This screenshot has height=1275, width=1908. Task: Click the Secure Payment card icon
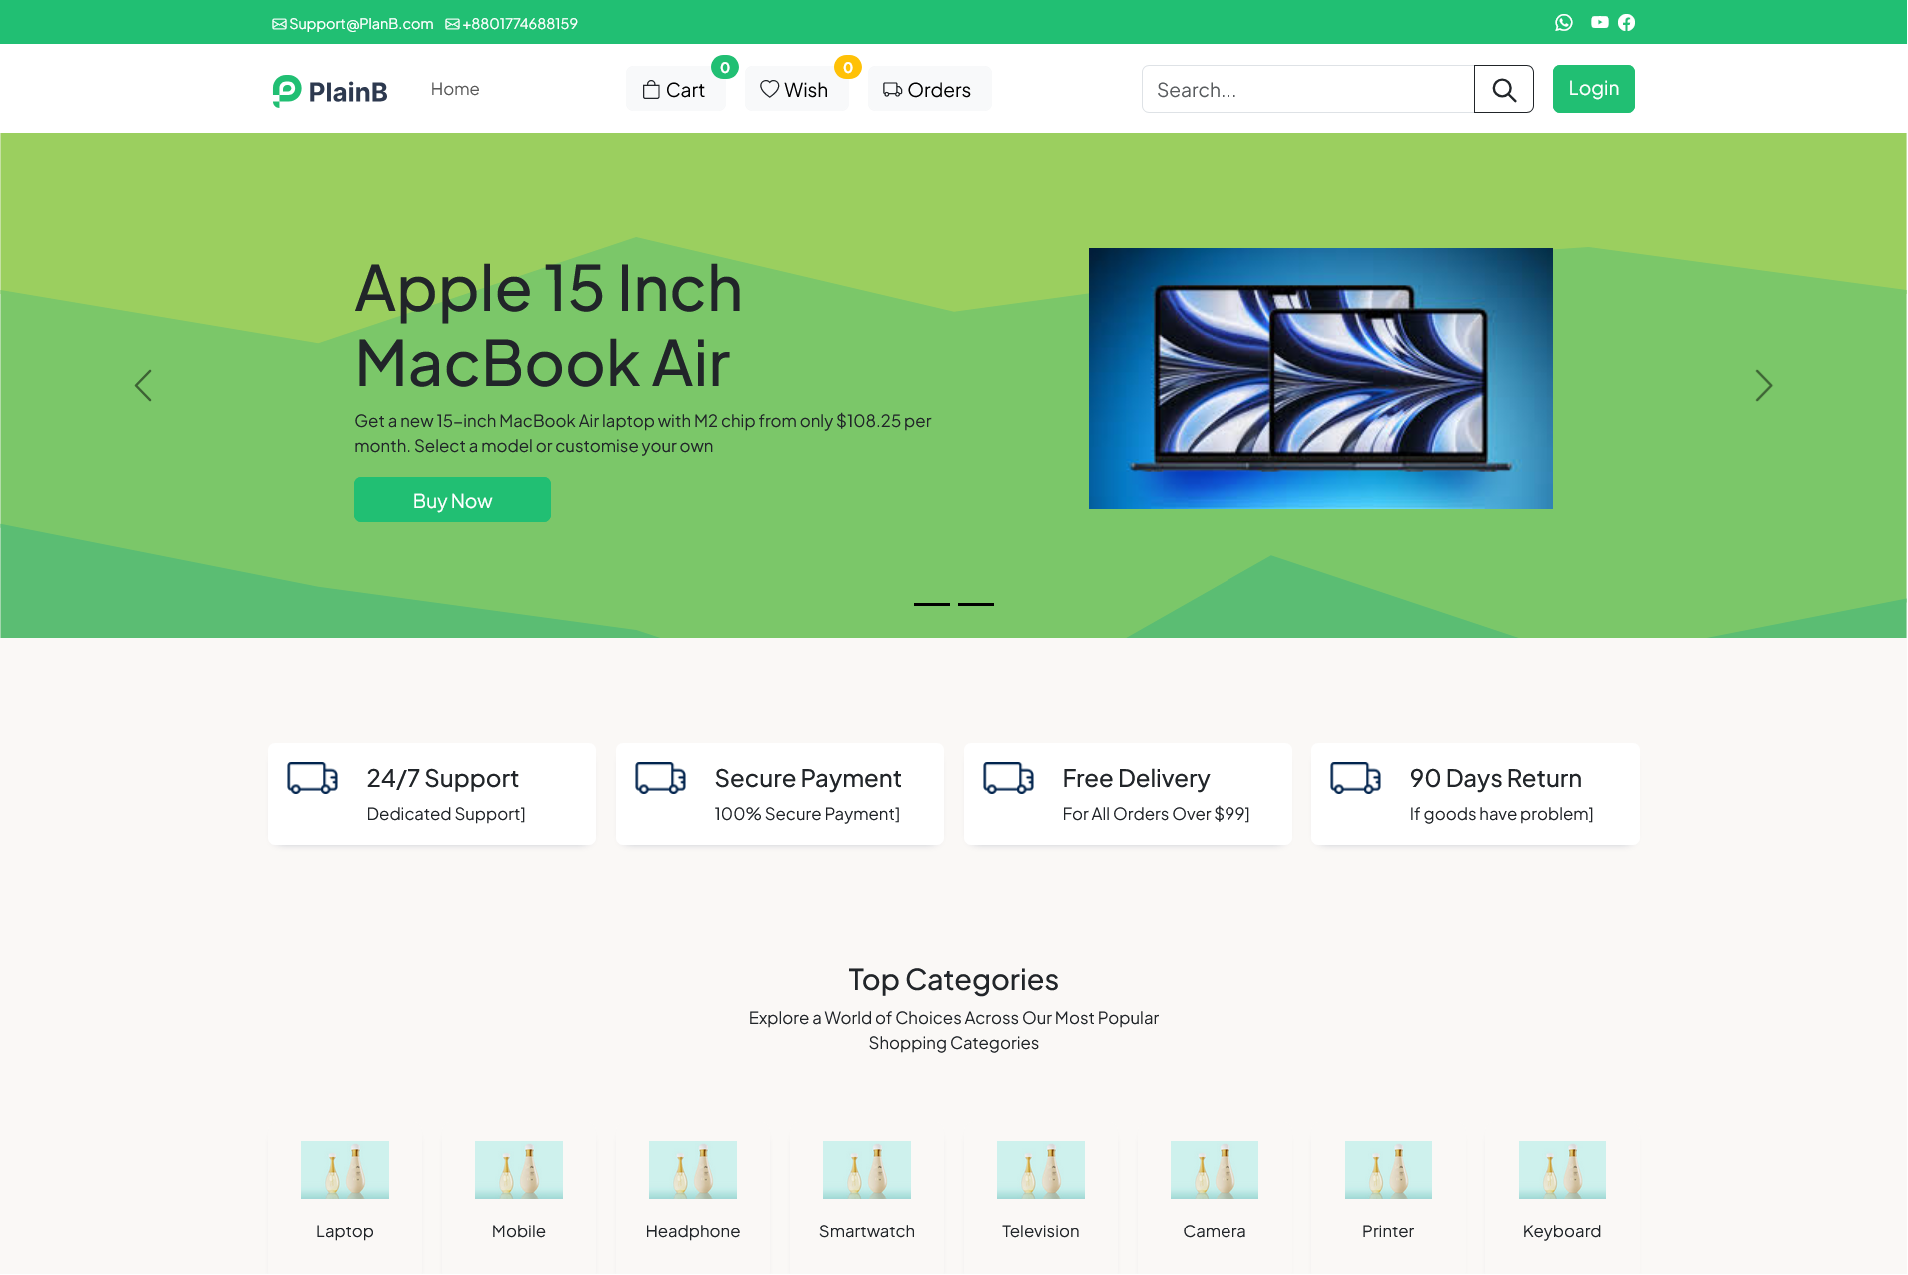(x=660, y=778)
